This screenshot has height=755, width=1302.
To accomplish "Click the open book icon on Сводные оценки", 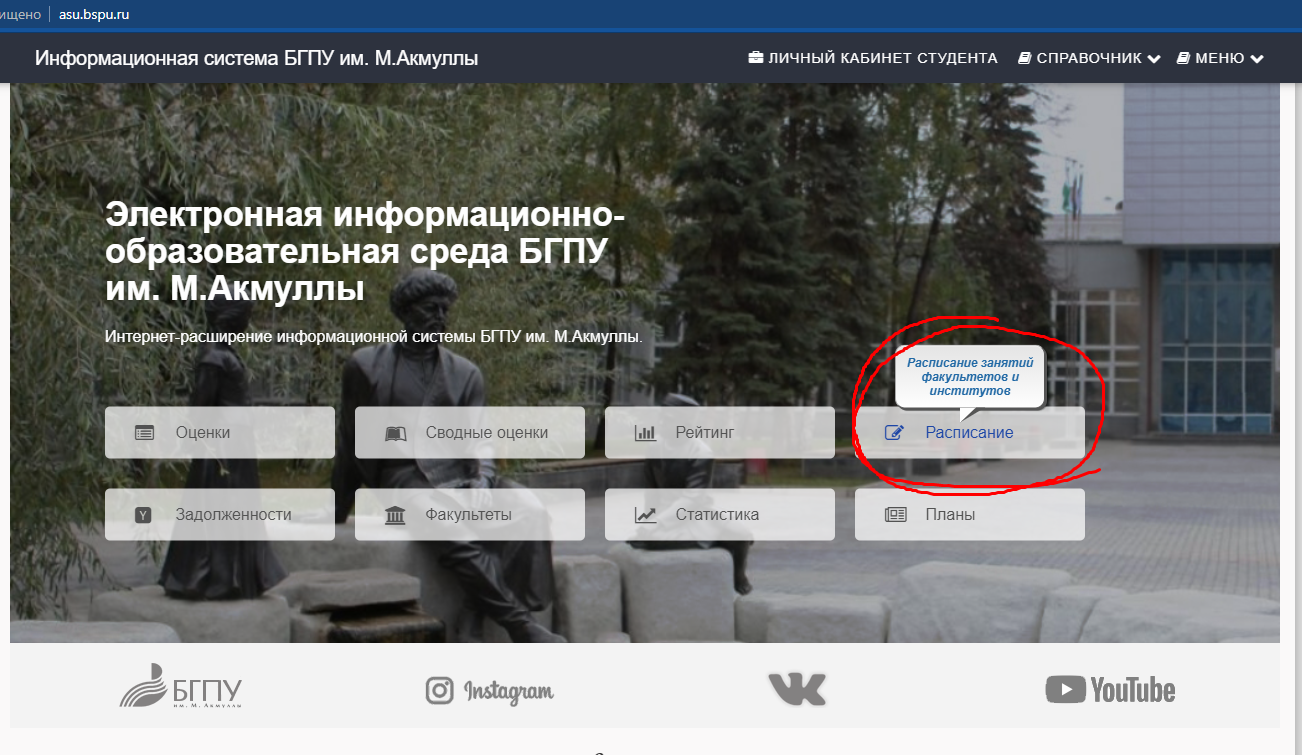I will 396,433.
